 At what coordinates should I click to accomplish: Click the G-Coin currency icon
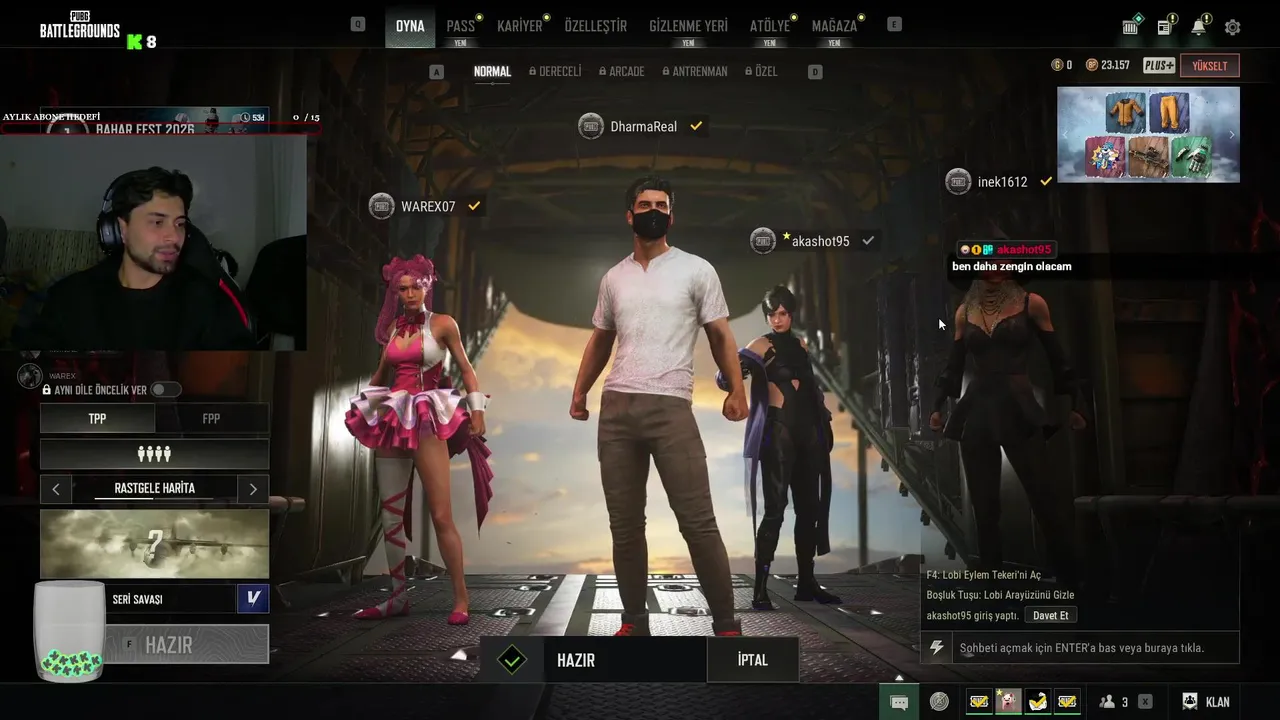point(1057,65)
